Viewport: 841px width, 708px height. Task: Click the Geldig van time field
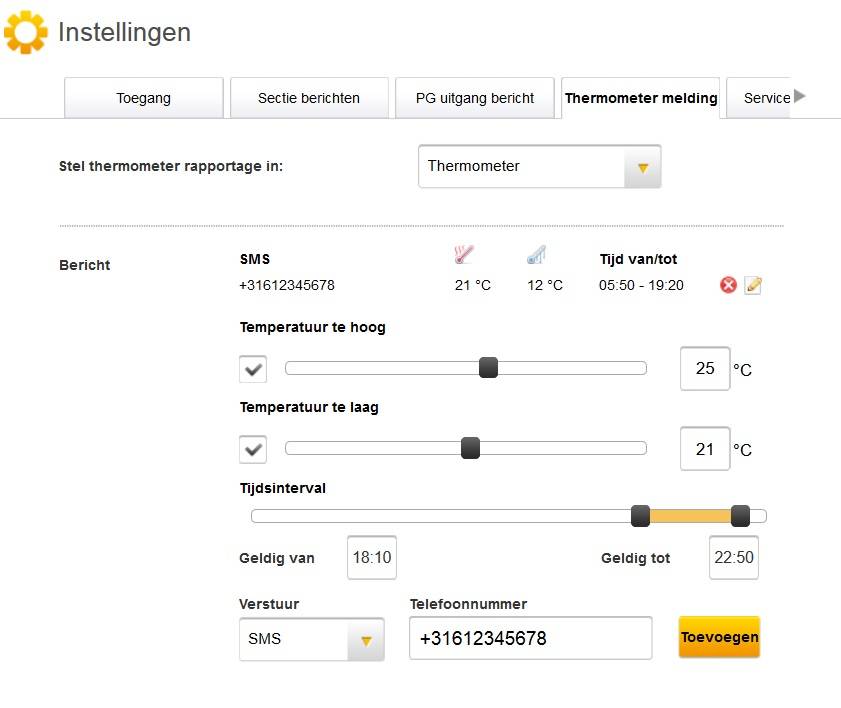[x=372, y=558]
